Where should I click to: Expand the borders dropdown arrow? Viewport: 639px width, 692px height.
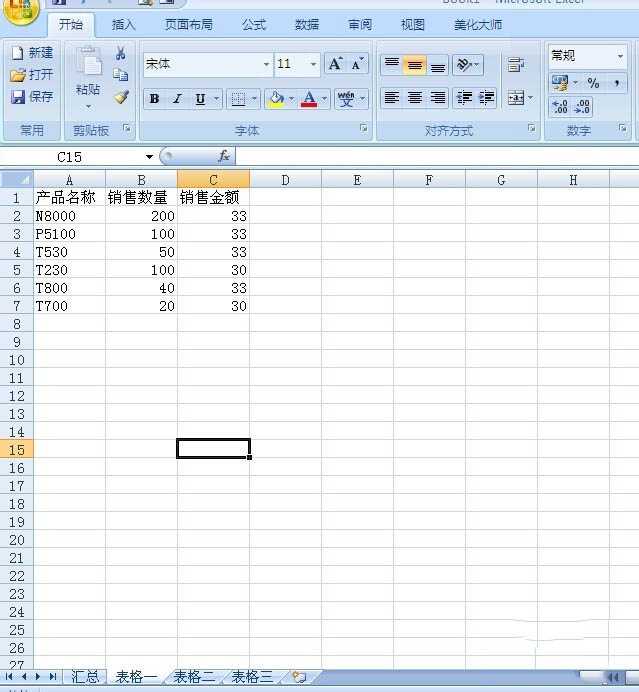point(254,98)
